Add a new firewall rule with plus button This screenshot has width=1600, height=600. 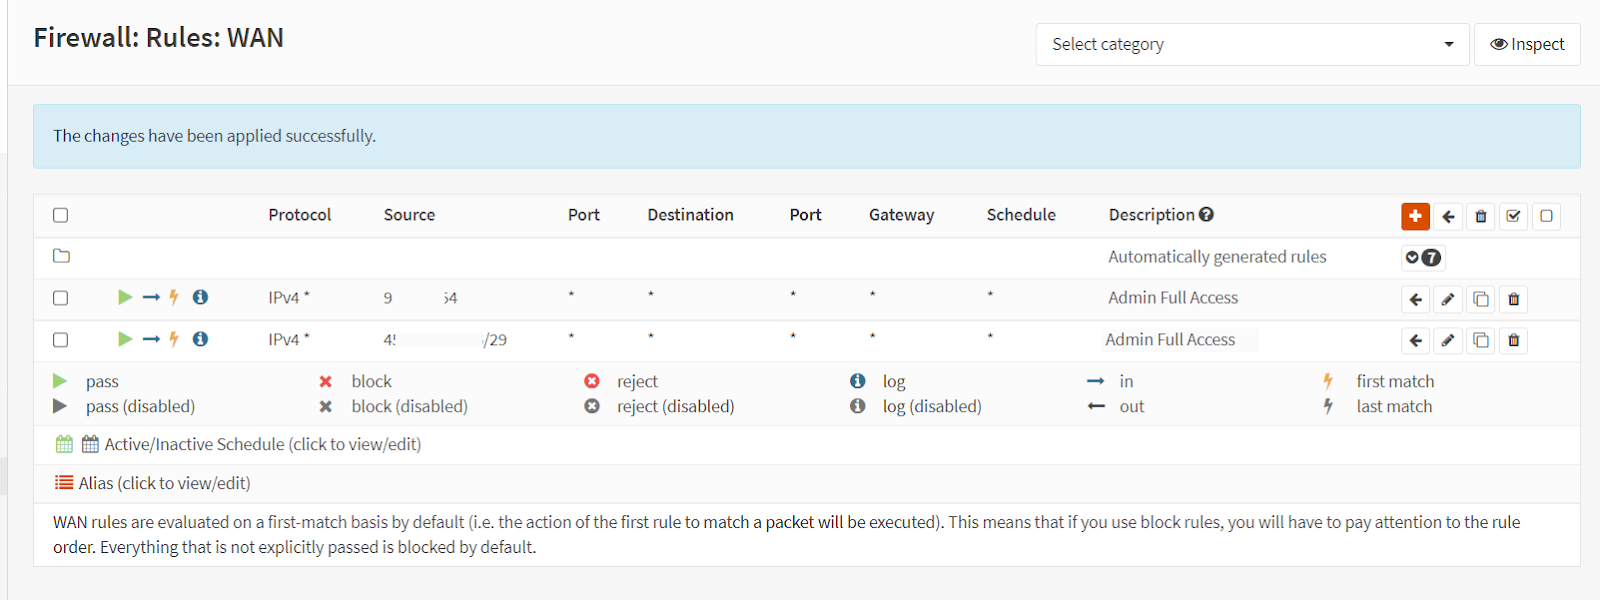[x=1415, y=216]
